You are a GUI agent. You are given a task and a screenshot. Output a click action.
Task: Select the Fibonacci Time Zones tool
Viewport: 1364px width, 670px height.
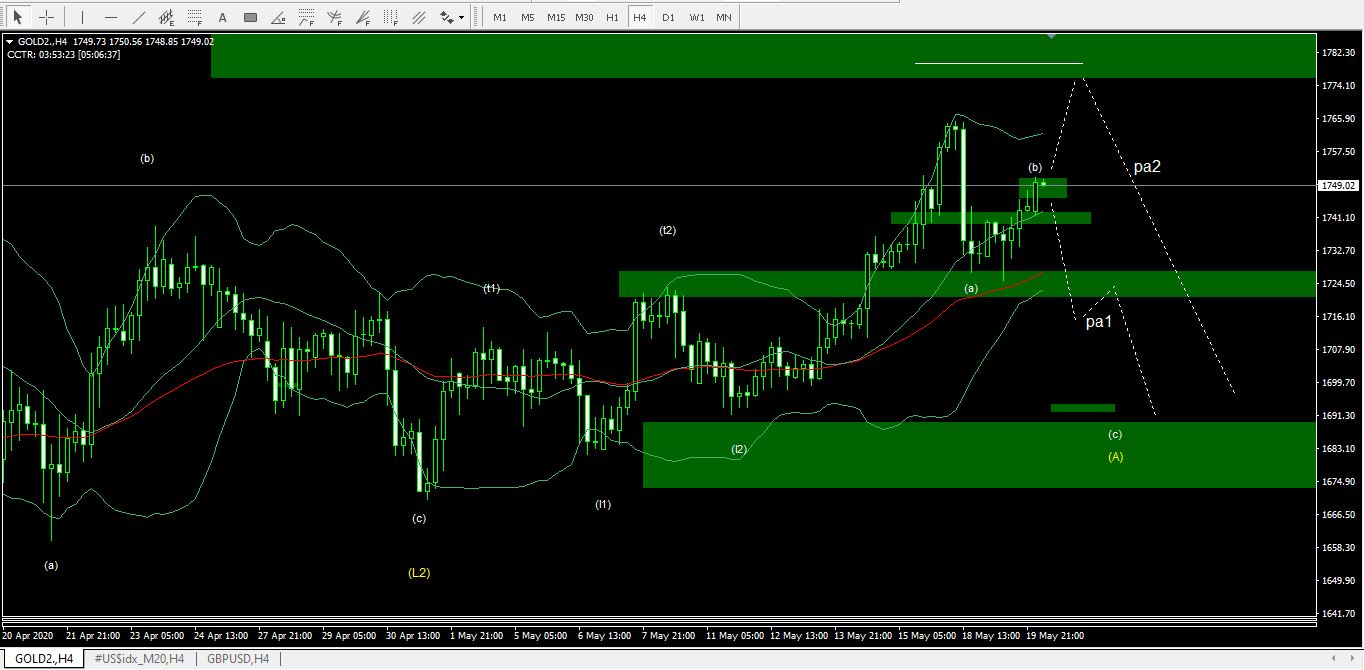[x=391, y=17]
